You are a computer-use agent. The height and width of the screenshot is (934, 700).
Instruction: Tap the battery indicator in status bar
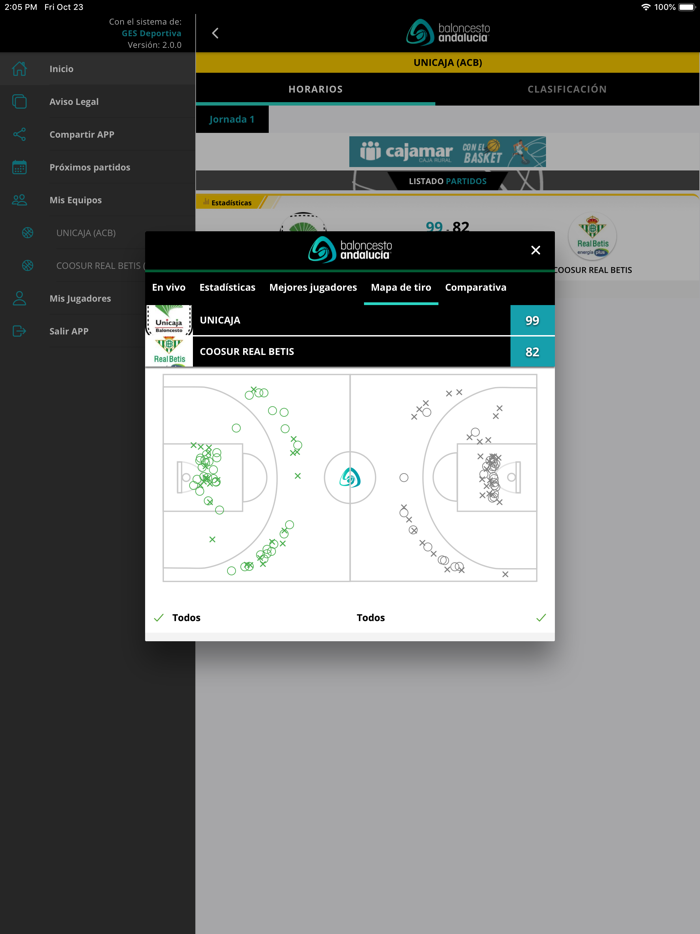coord(686,7)
